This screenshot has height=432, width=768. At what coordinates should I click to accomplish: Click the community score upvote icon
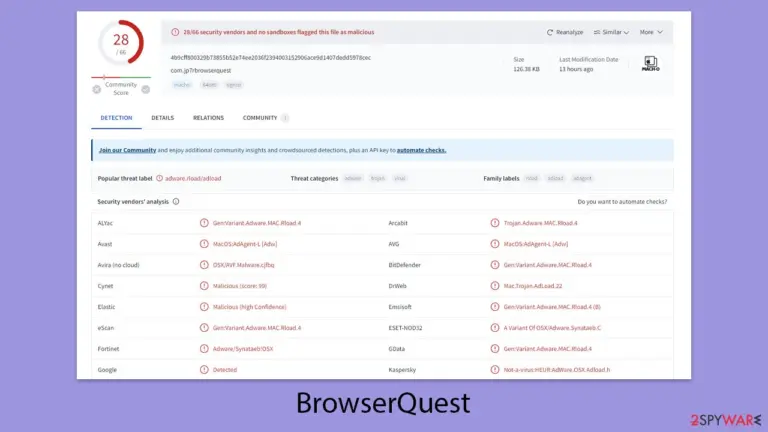click(145, 89)
